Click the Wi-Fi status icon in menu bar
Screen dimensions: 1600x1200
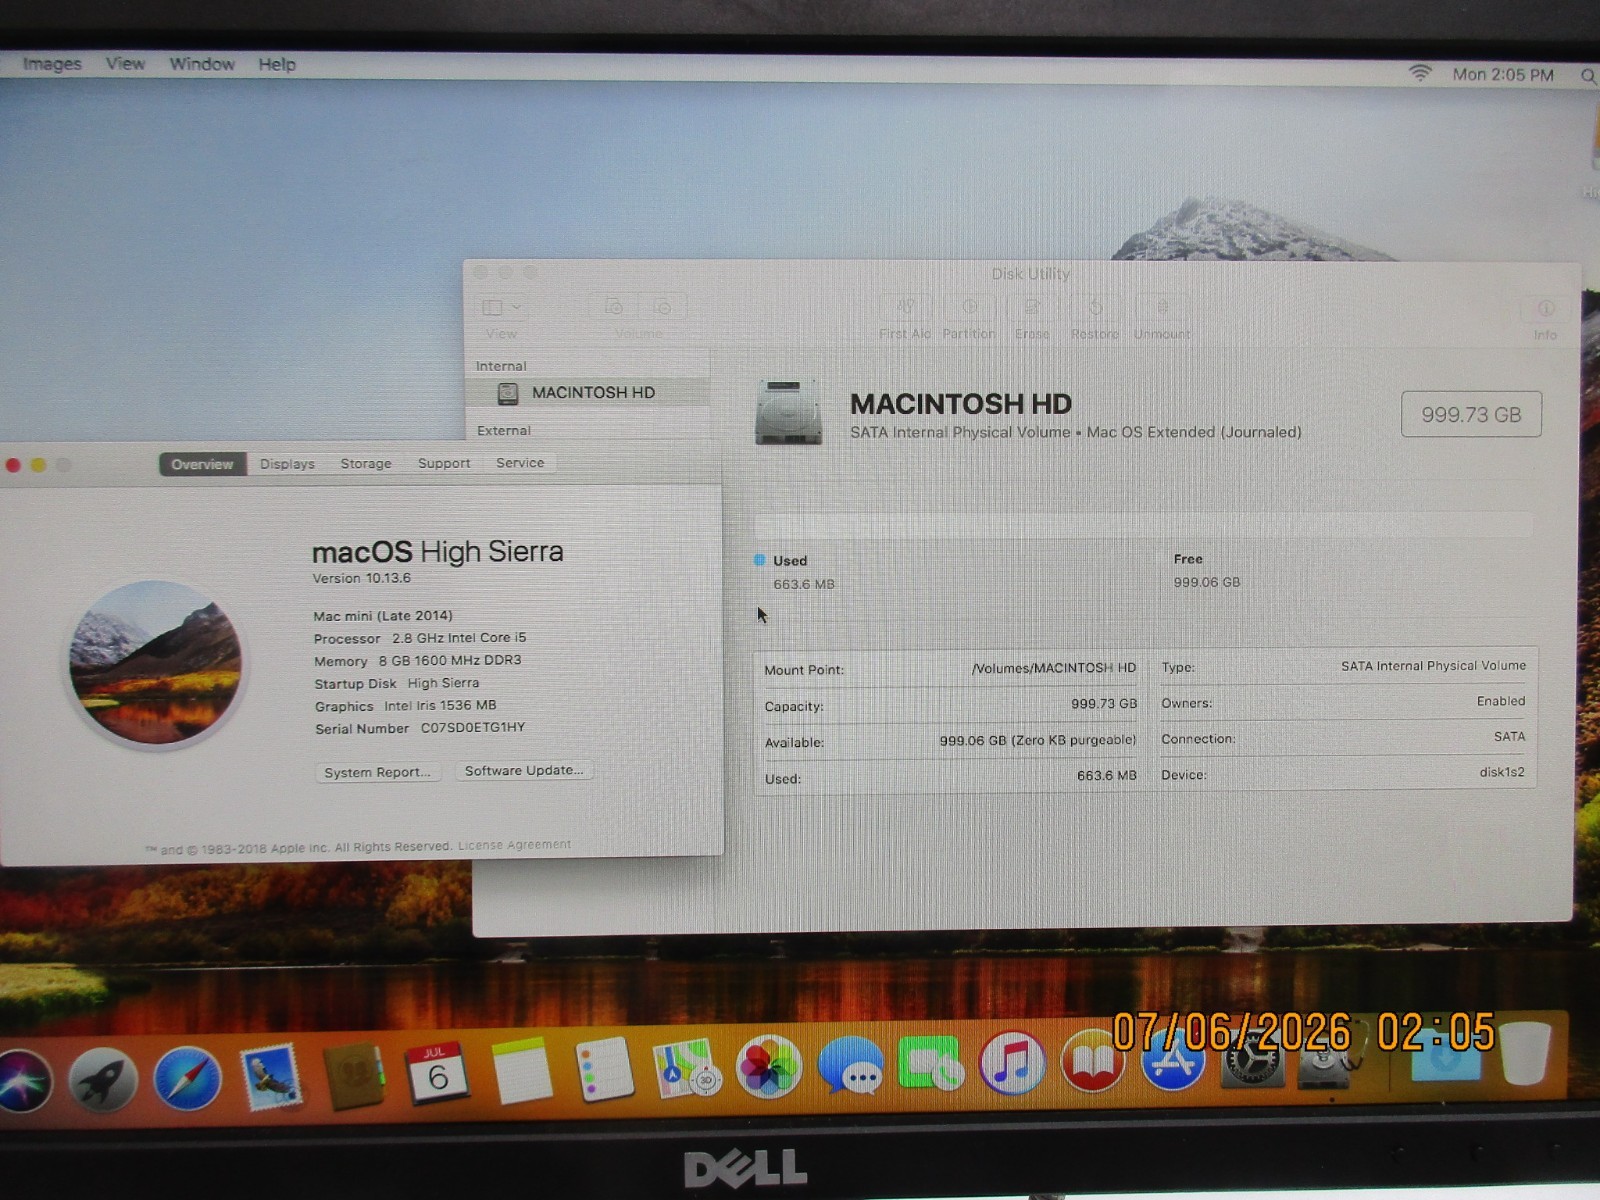click(1419, 73)
